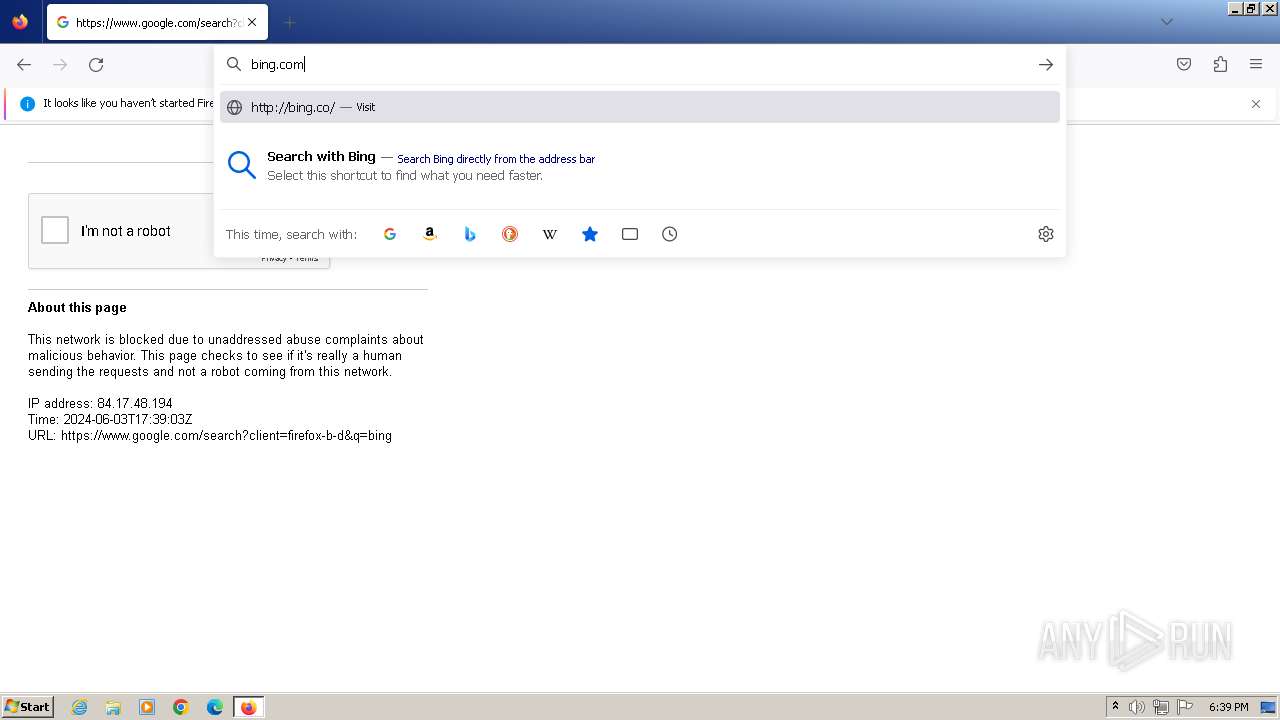Go forward one page
This screenshot has width=1280, height=720.
click(x=60, y=65)
